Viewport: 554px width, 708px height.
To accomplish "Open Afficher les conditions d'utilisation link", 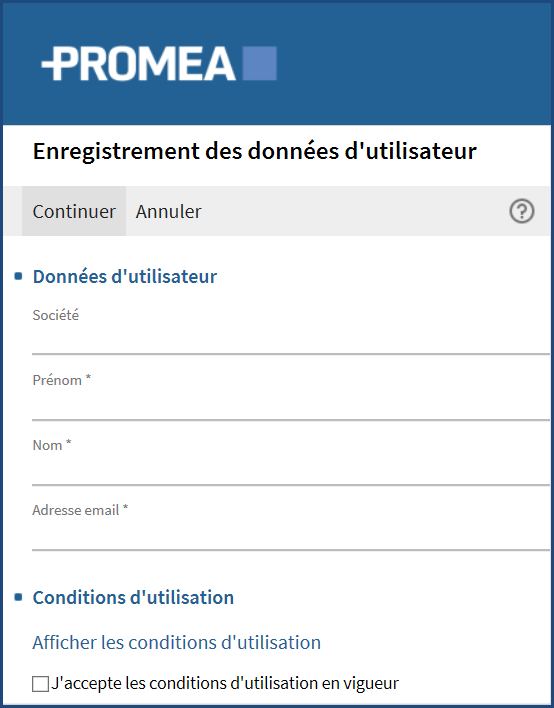I will pyautogui.click(x=177, y=642).
